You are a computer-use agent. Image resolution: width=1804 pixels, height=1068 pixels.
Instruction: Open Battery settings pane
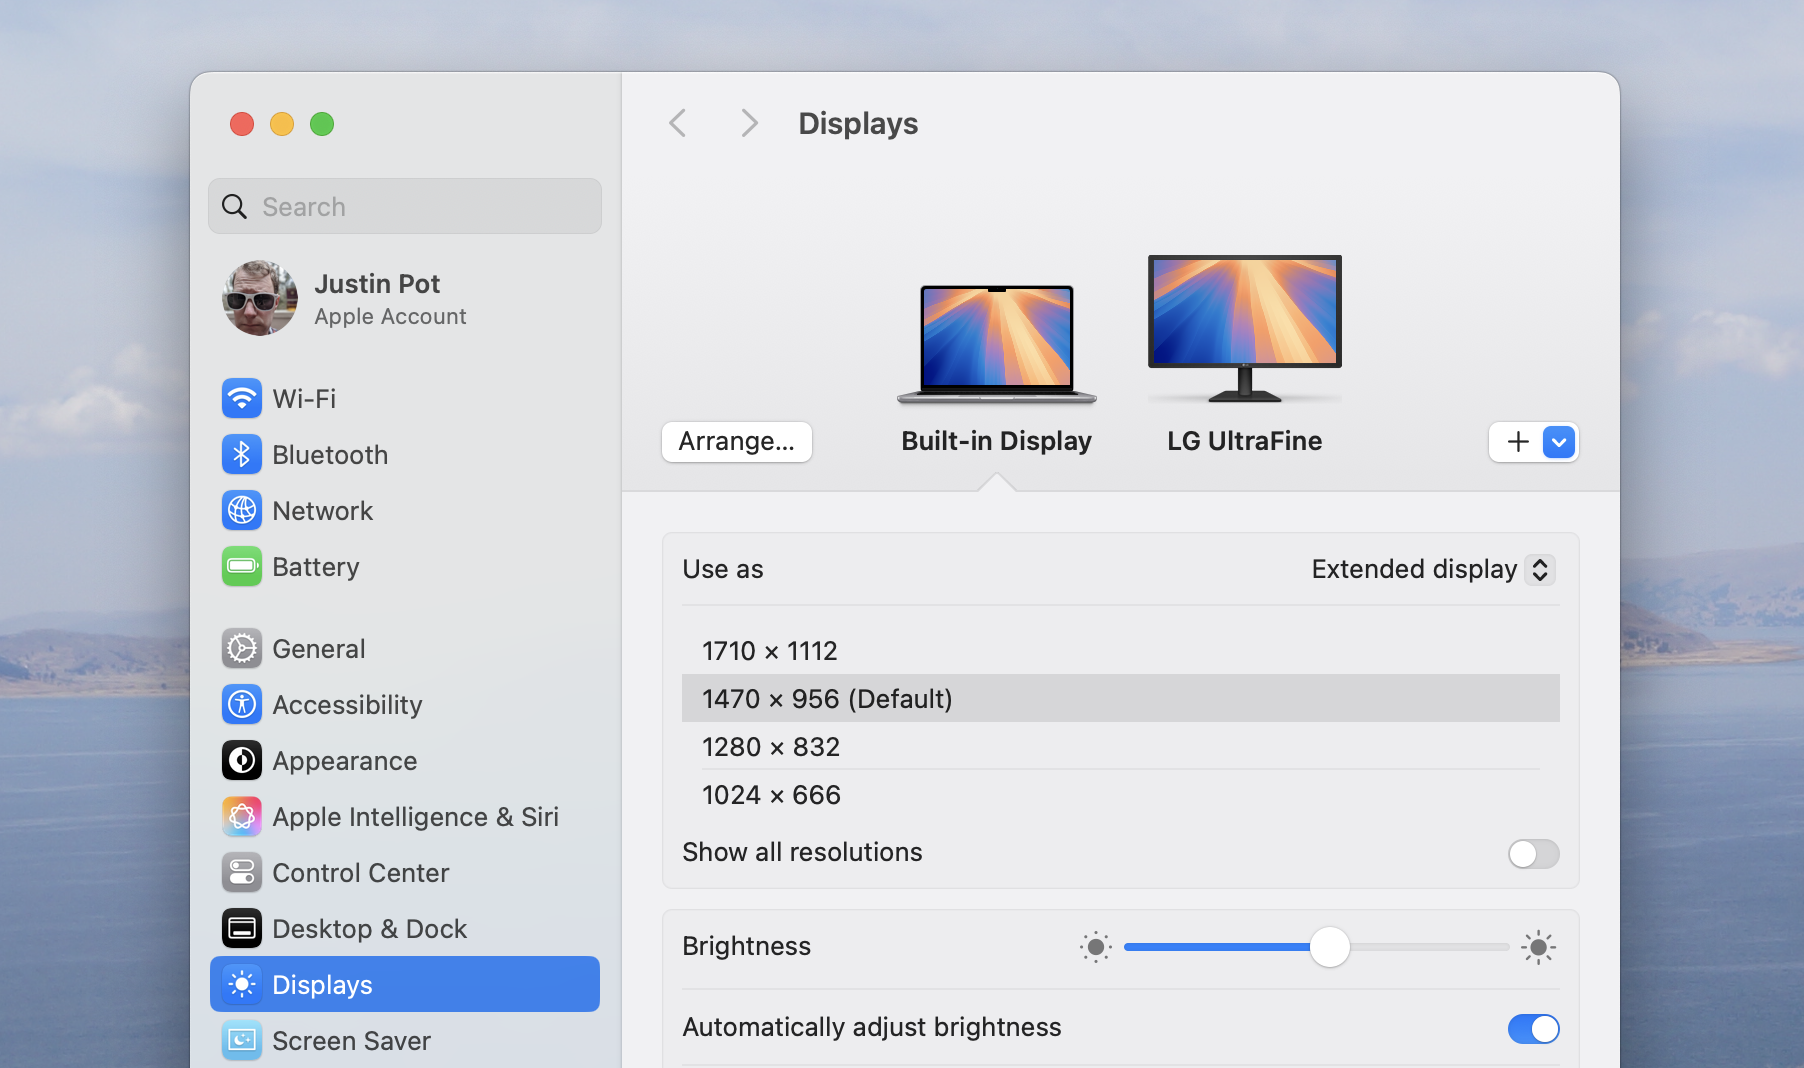(x=405, y=566)
